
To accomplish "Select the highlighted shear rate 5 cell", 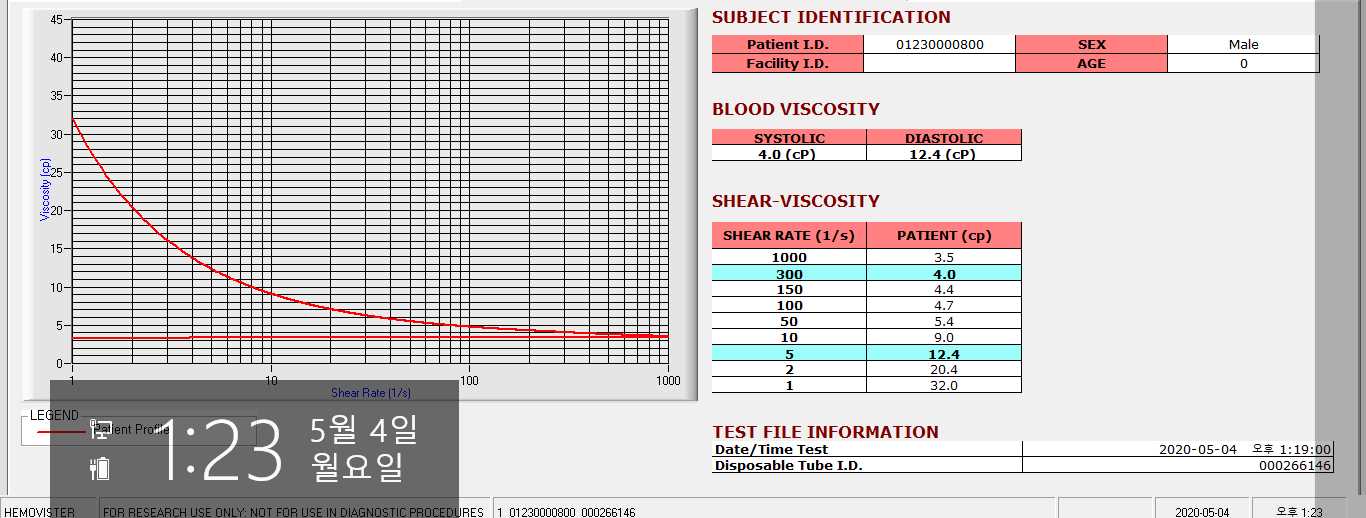I will coord(789,354).
